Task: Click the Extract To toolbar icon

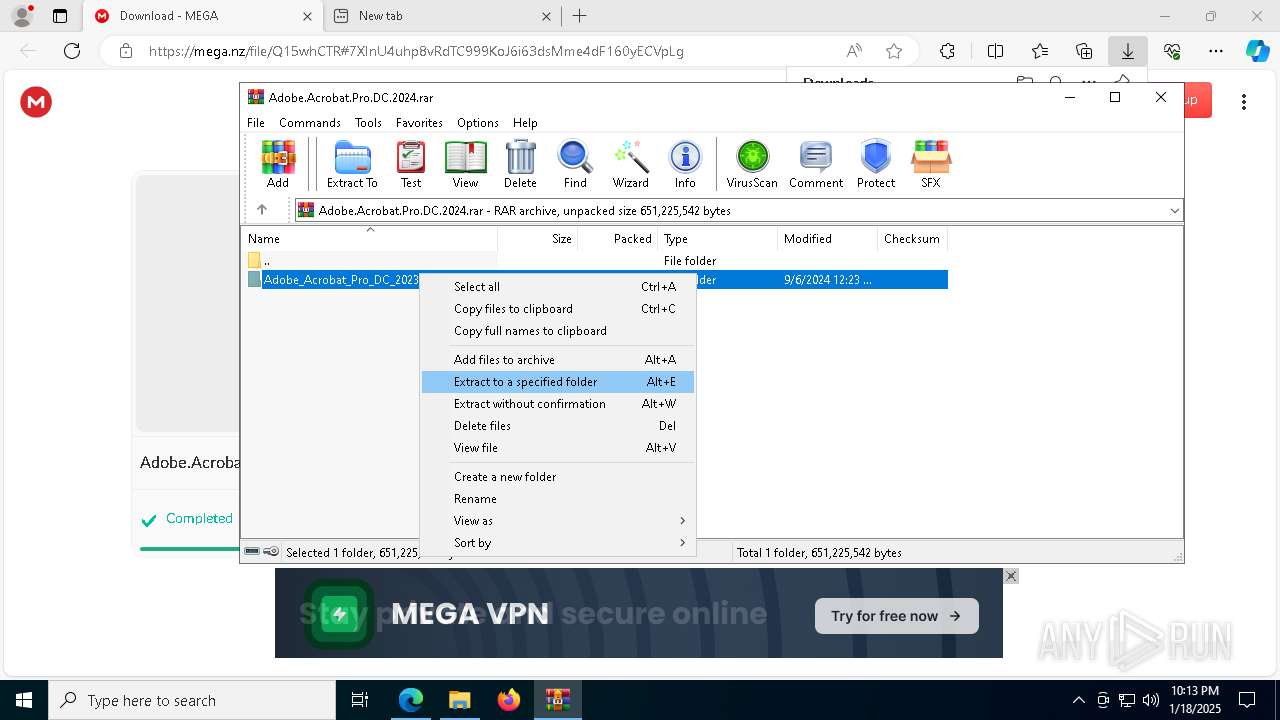Action: (x=352, y=164)
